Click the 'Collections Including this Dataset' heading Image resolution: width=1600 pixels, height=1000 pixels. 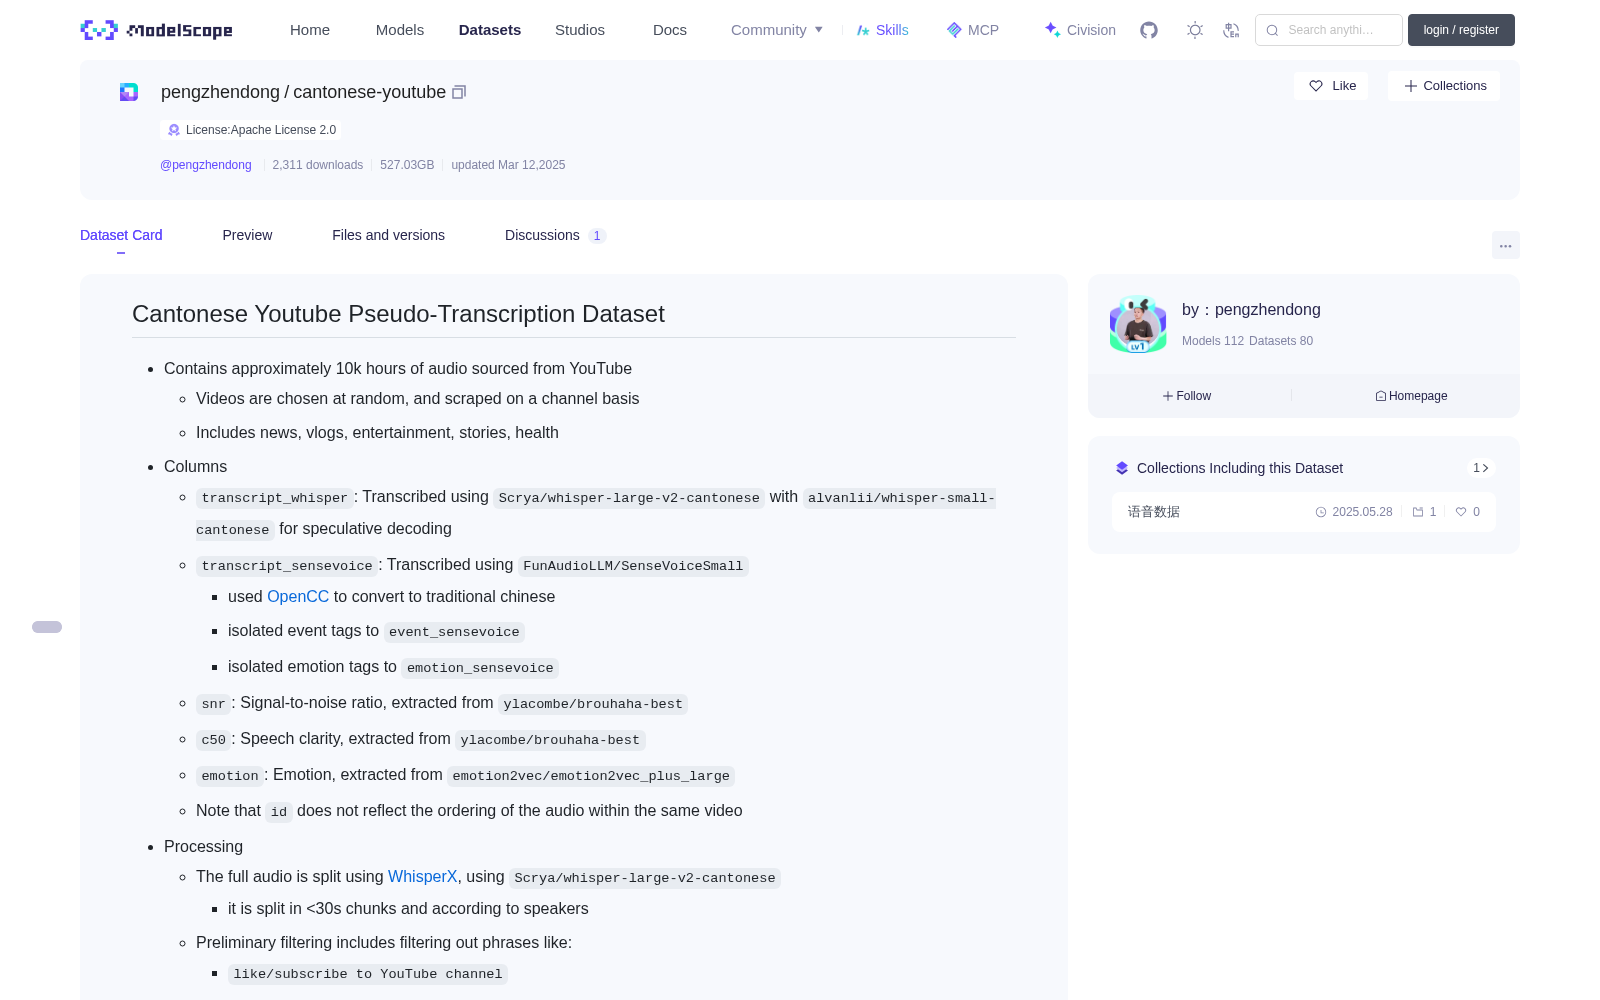[1240, 468]
